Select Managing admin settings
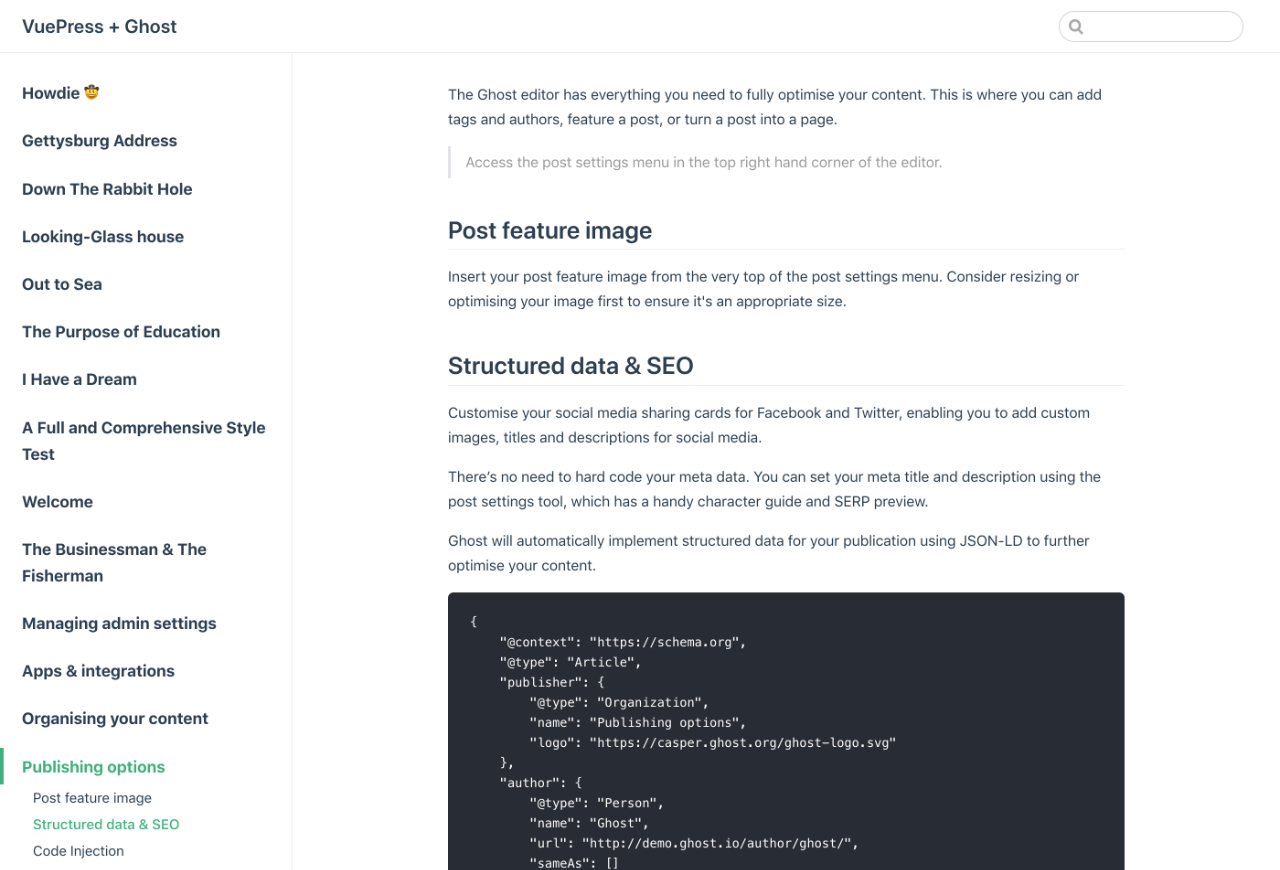Image resolution: width=1280 pixels, height=870 pixels. pos(118,623)
